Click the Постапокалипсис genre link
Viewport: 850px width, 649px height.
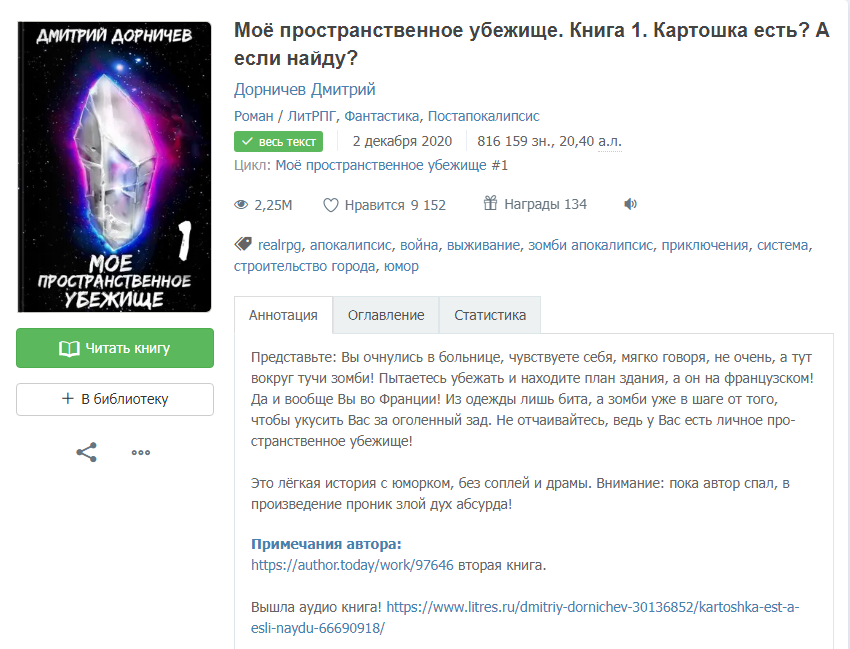tap(484, 116)
